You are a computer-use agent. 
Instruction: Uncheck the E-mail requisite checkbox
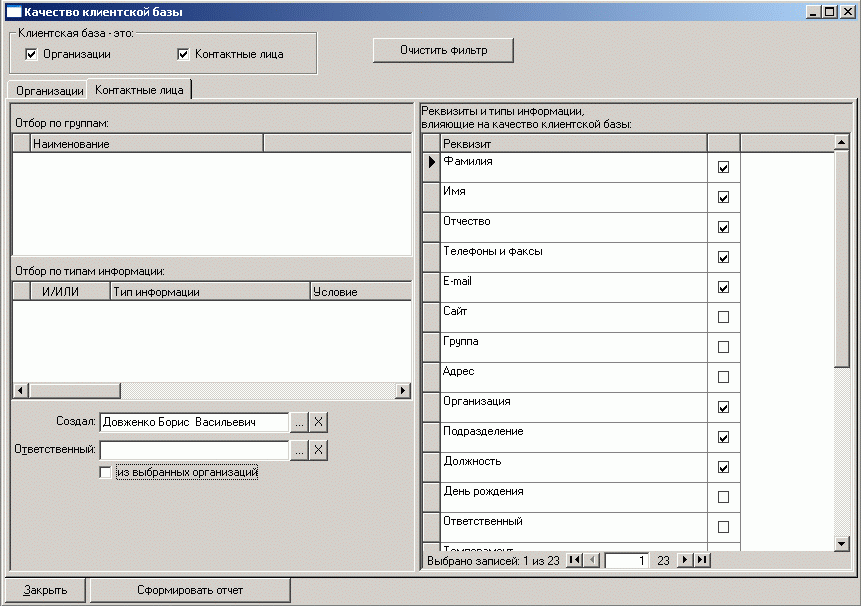[723, 287]
